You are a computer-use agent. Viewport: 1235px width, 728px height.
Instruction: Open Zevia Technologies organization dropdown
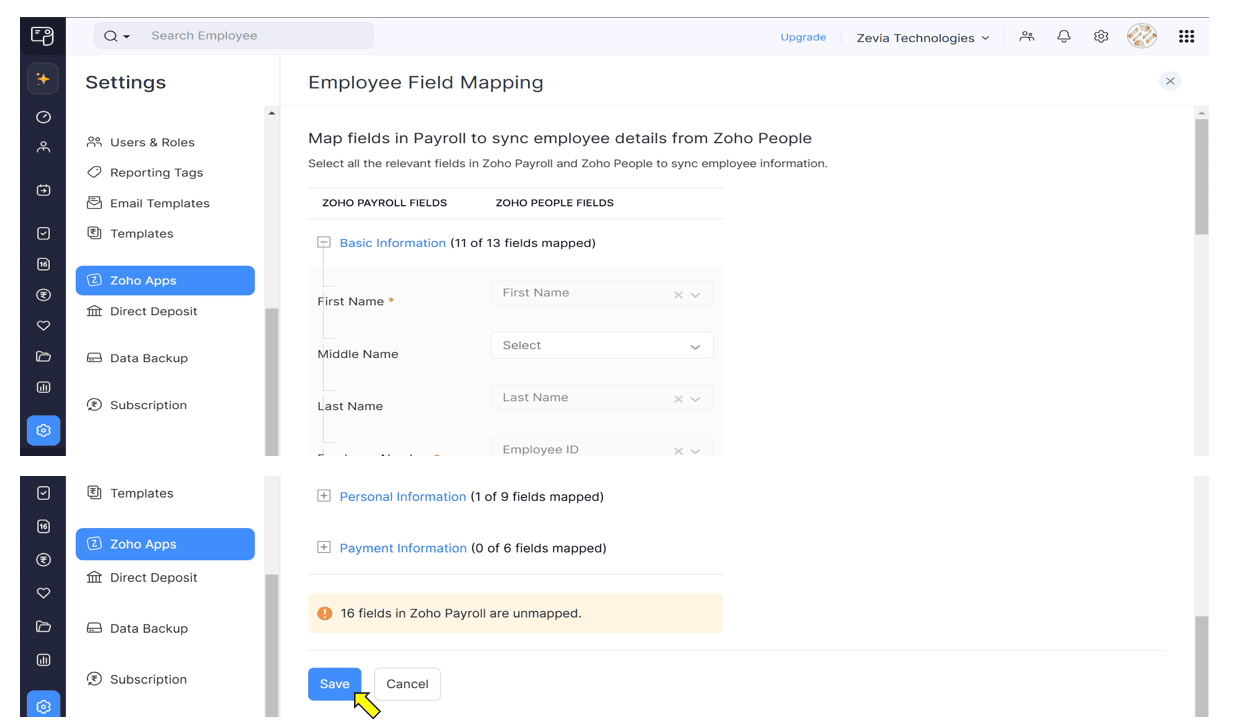(x=922, y=38)
